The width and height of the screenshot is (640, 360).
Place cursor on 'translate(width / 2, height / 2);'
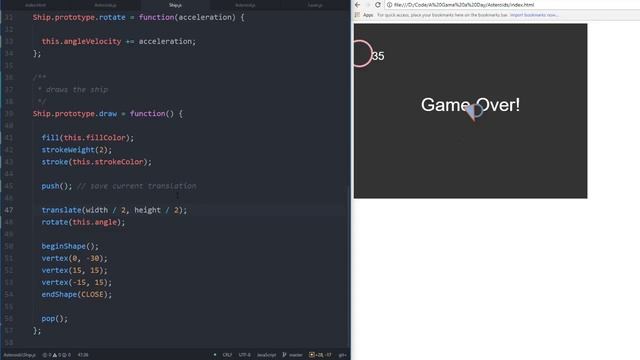click(x=114, y=210)
